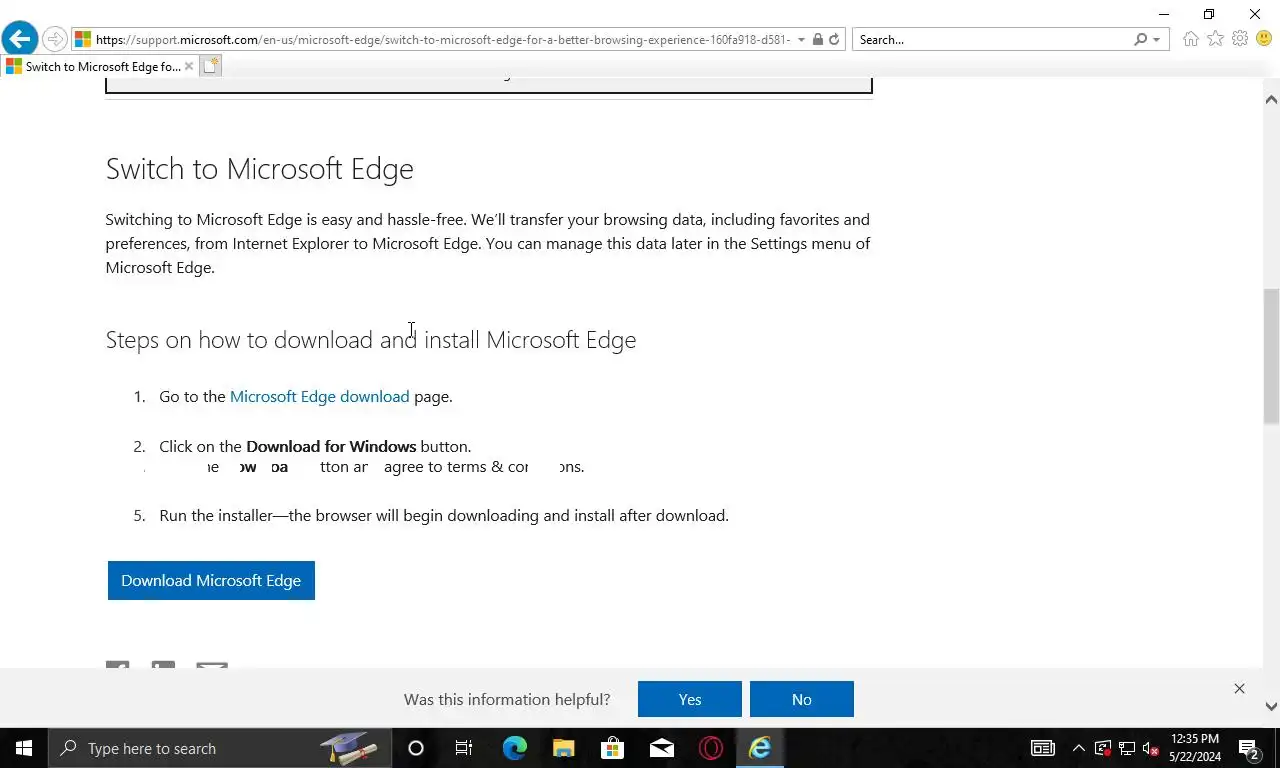Open a new tab with the blank tab button
The image size is (1280, 768).
tap(210, 66)
